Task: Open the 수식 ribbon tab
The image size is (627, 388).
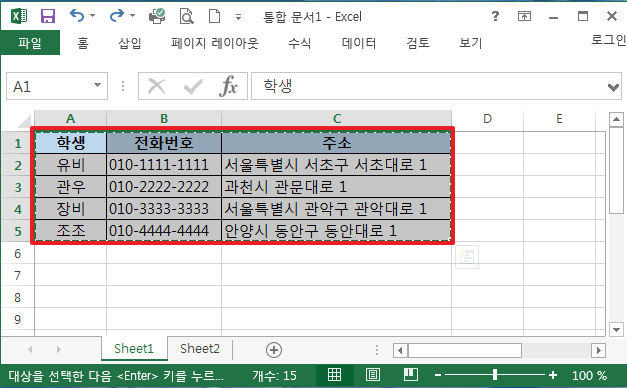Action: point(300,42)
